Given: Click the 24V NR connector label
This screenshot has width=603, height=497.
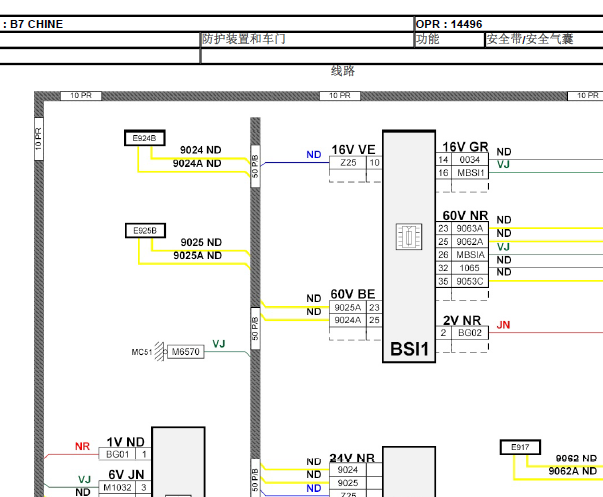Looking at the screenshot, I should (x=352, y=458).
